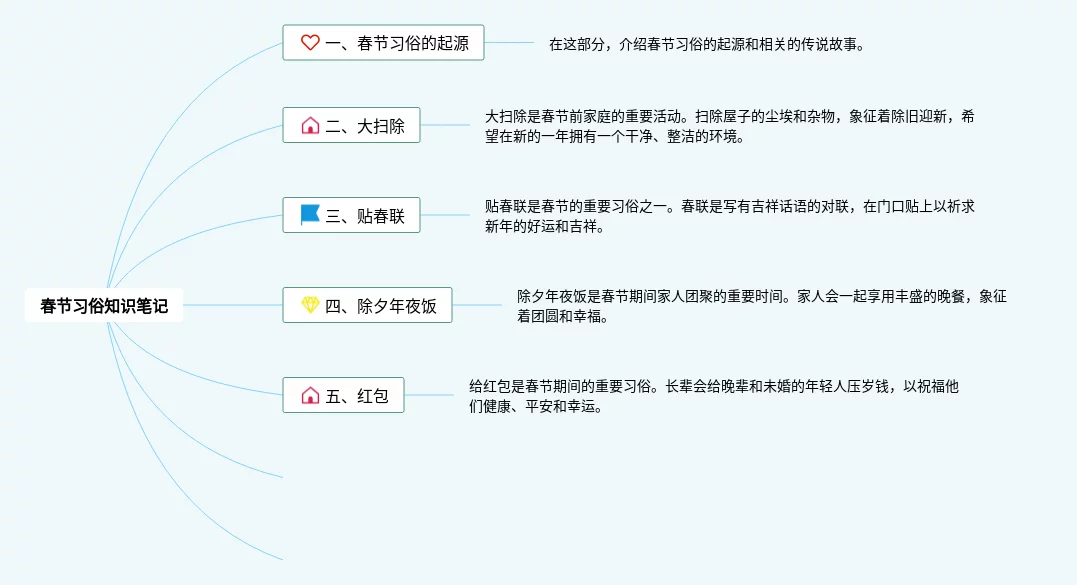This screenshot has height=585, width=1077.
Task: Click the description starting with 大扫除是春节前家庭
Action: [729, 126]
